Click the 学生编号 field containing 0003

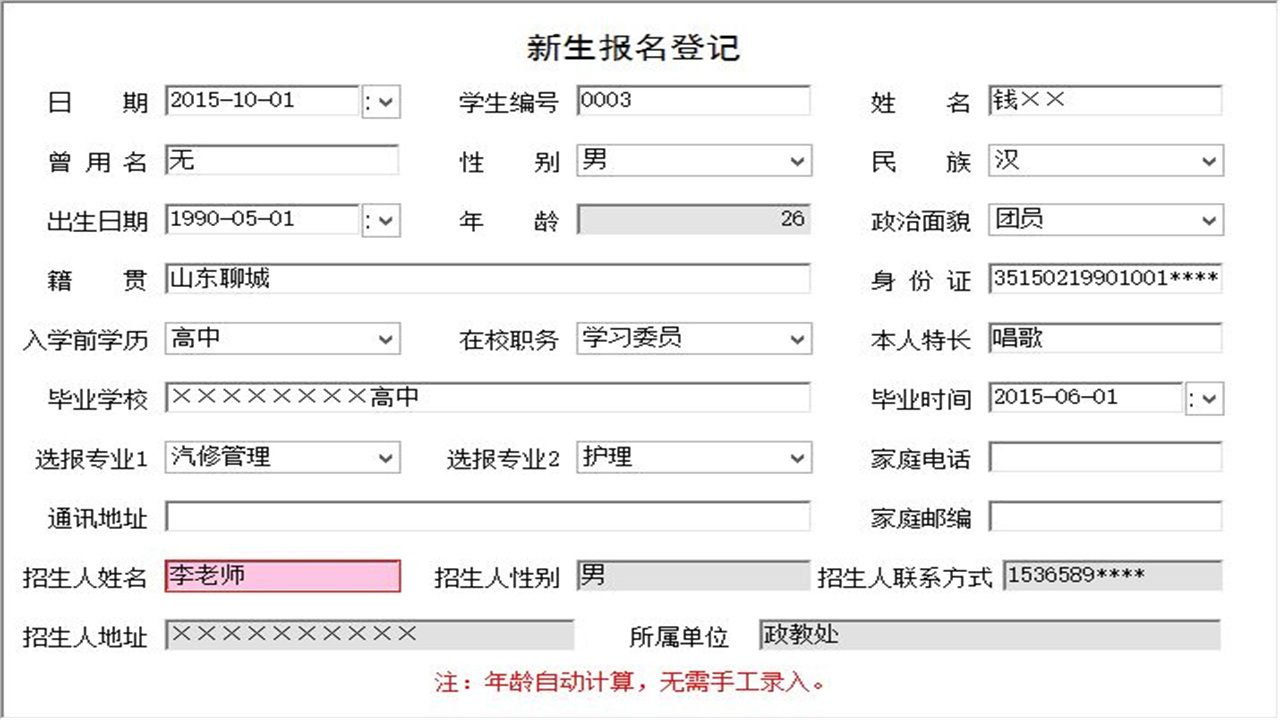point(692,100)
